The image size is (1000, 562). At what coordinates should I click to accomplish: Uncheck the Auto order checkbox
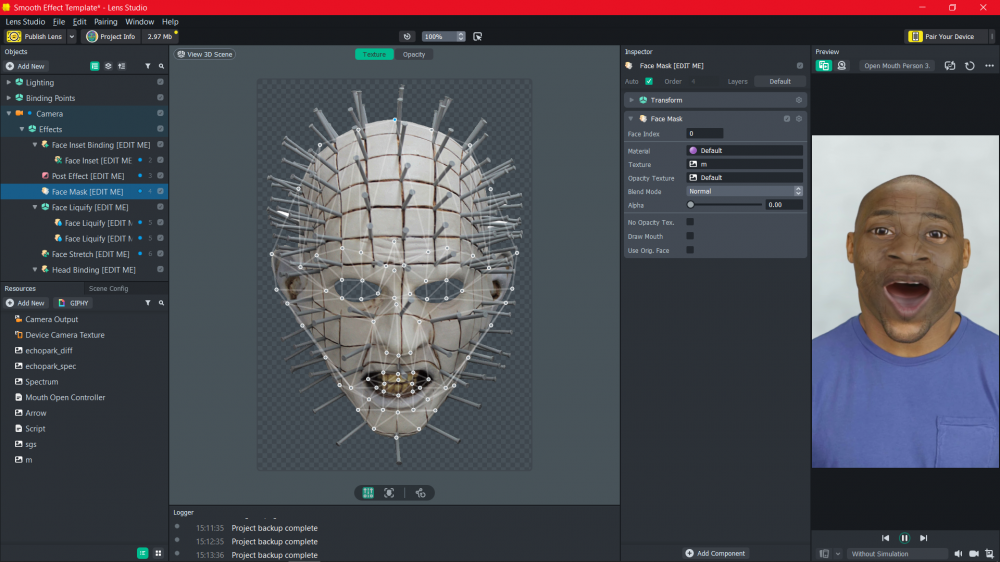click(x=649, y=81)
